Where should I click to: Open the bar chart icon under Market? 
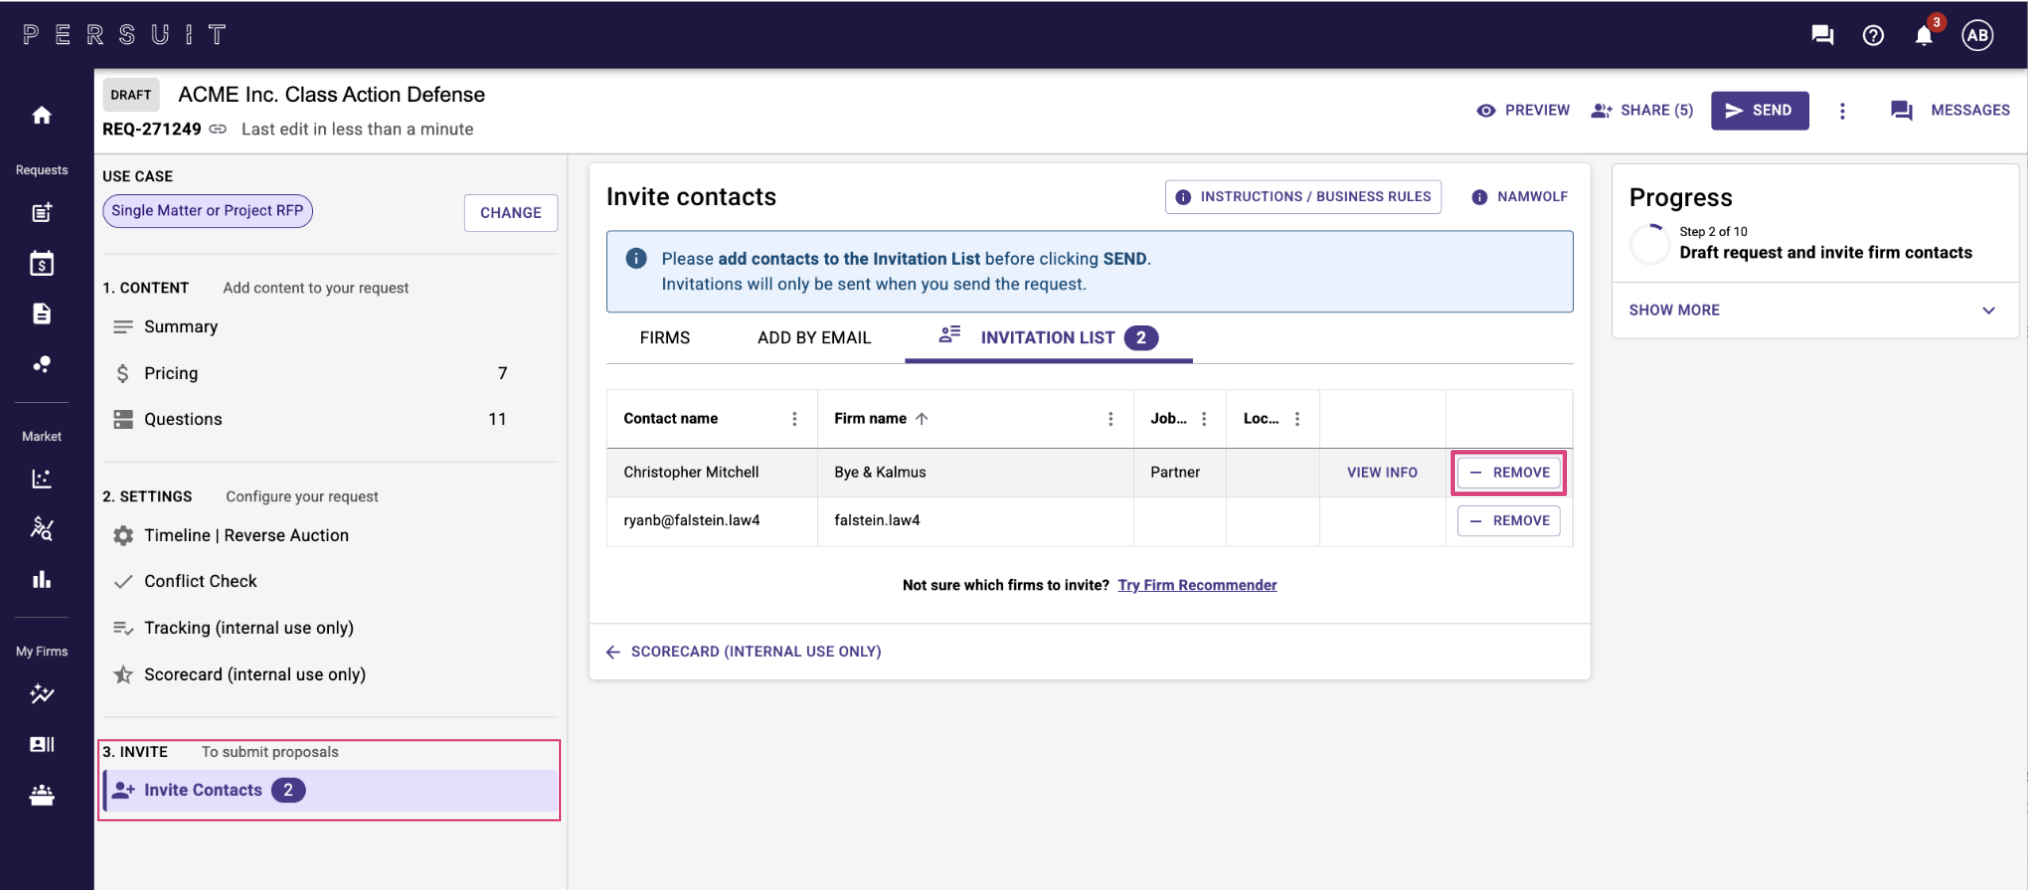click(41, 579)
